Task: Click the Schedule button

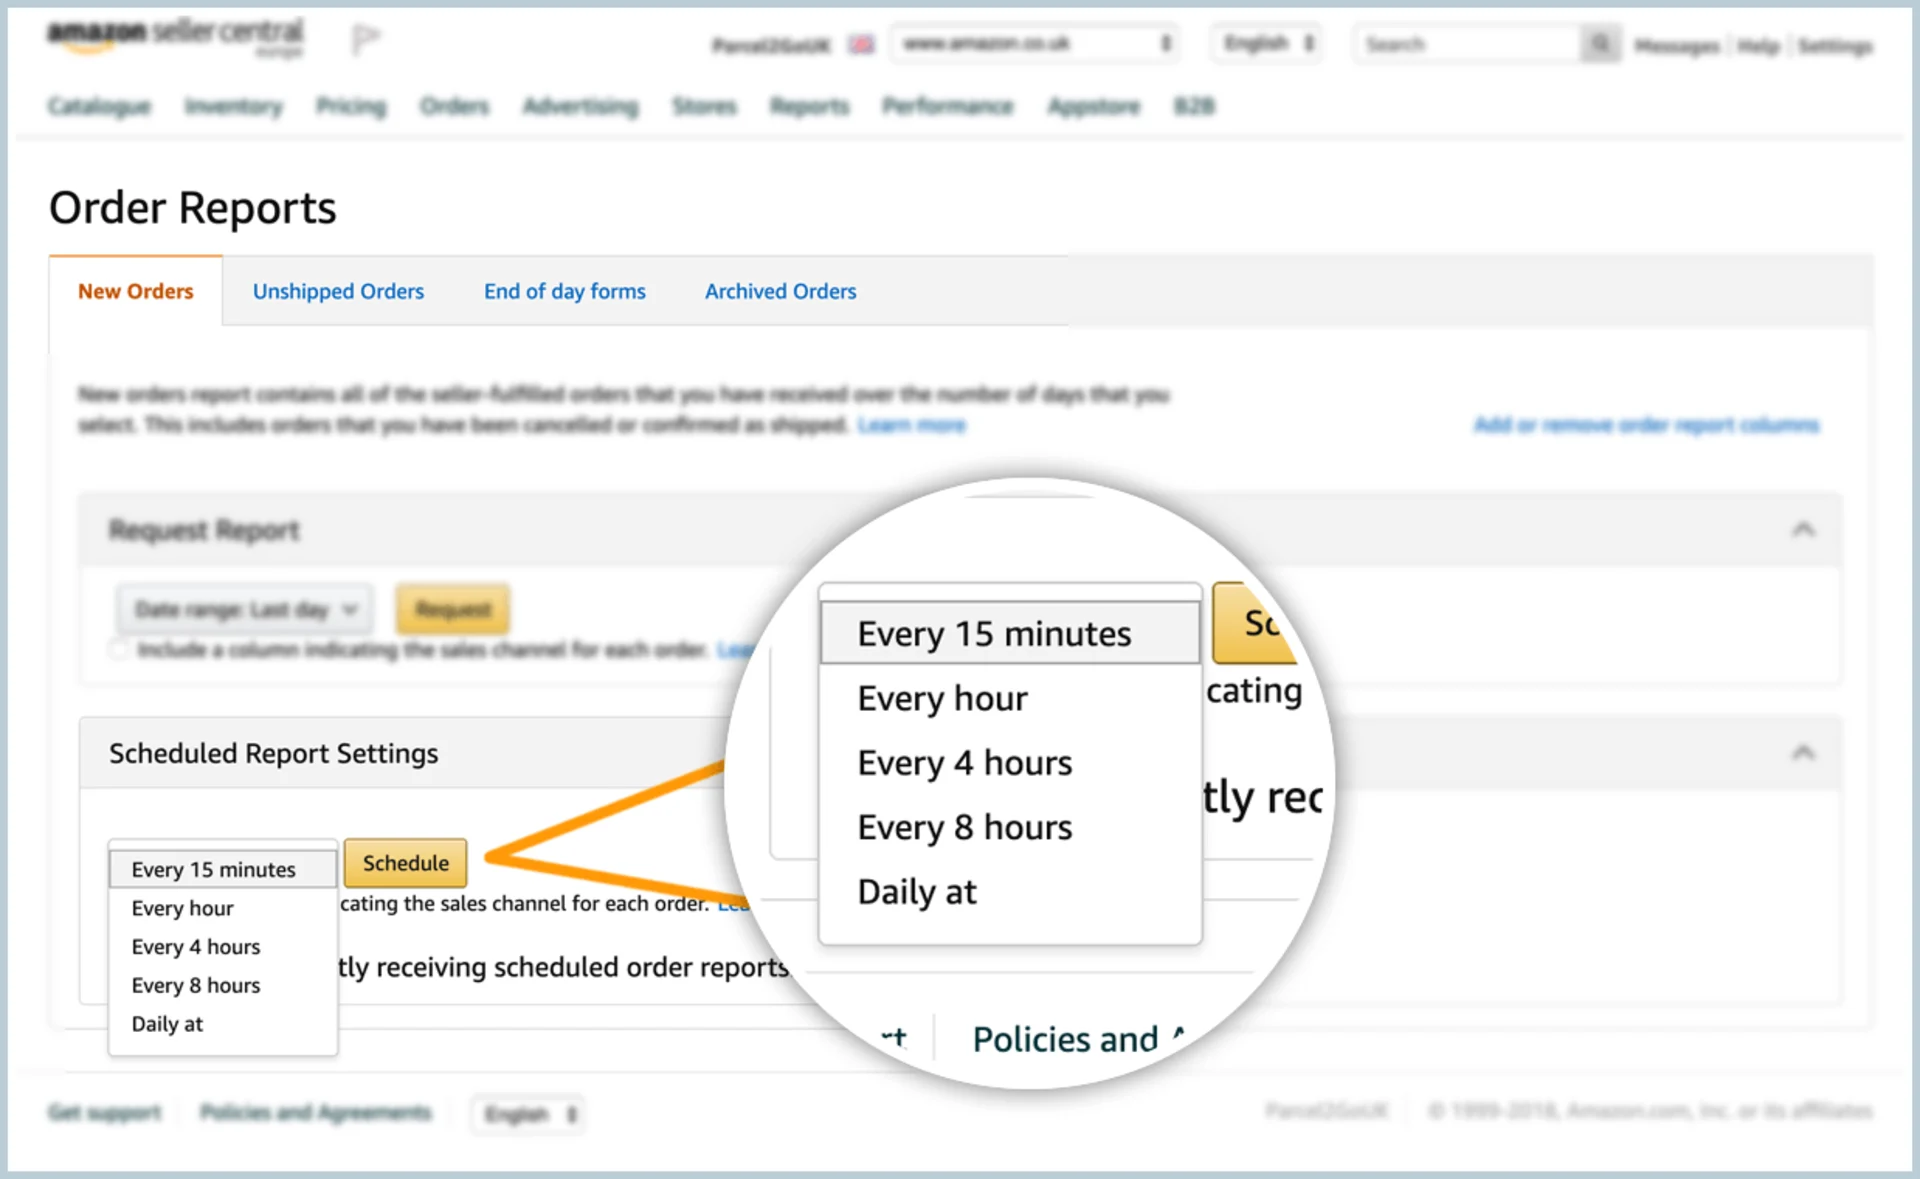Action: [x=405, y=862]
